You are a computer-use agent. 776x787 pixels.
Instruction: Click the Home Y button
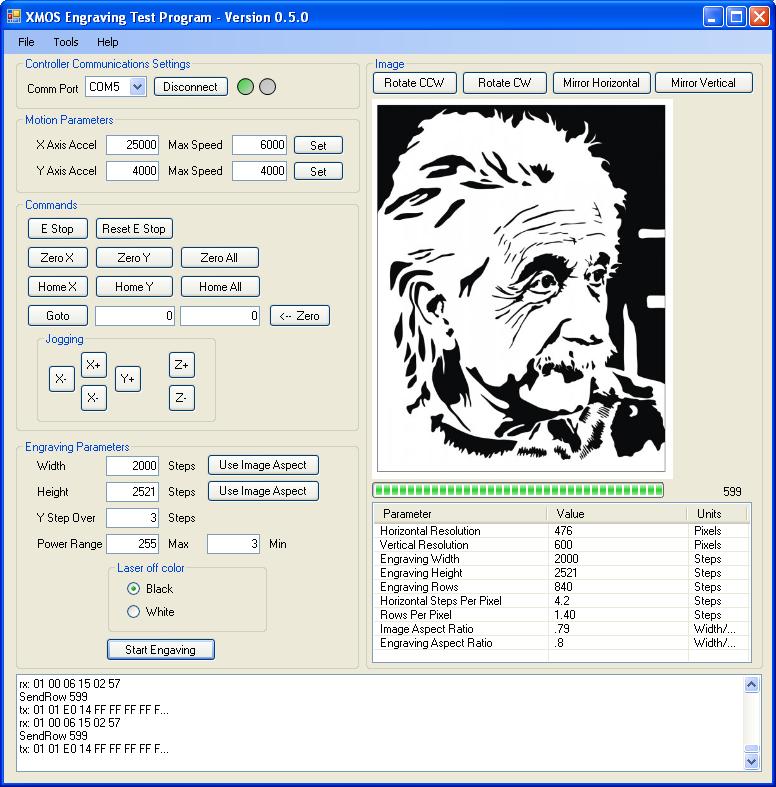point(134,287)
